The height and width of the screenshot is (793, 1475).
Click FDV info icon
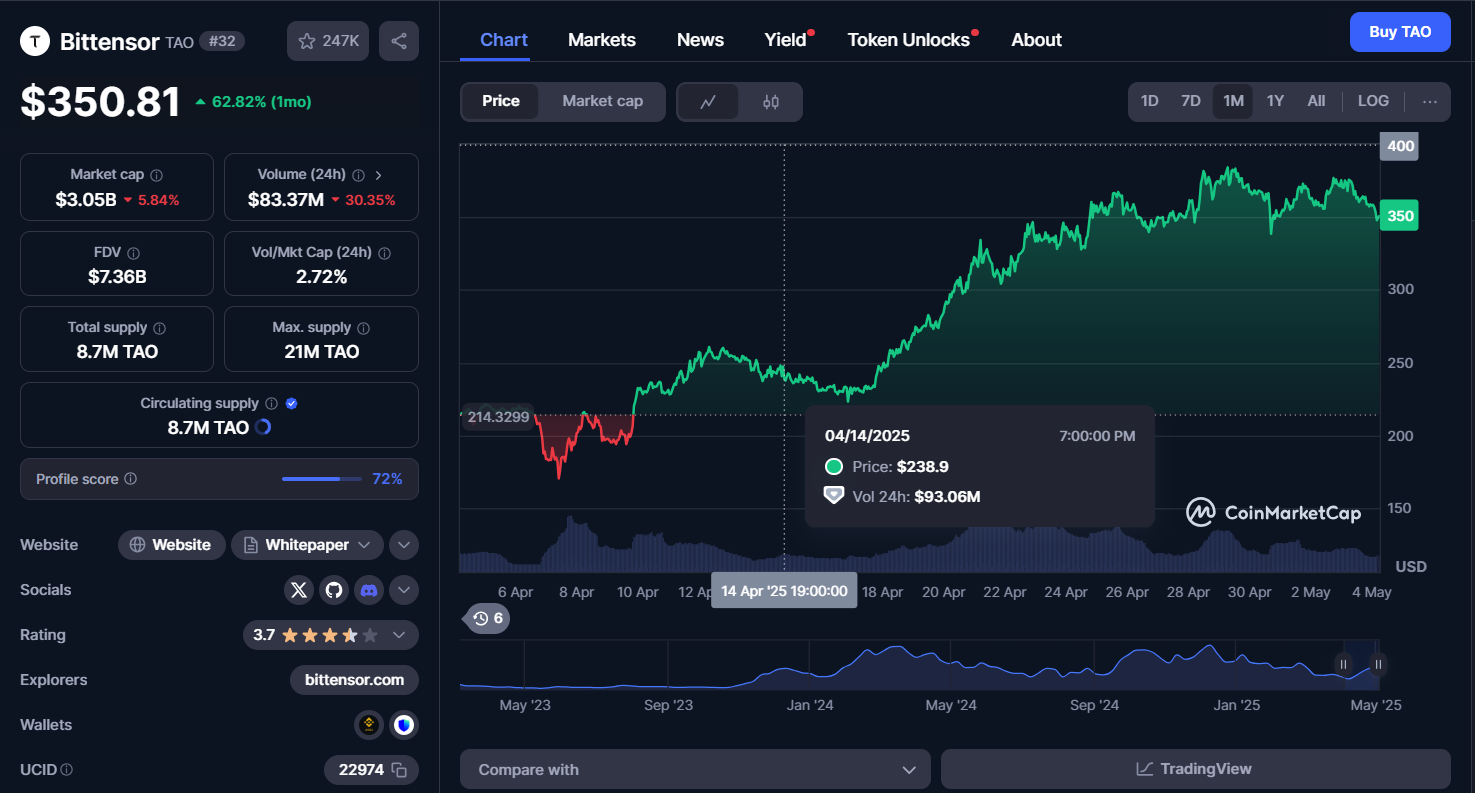coord(134,253)
